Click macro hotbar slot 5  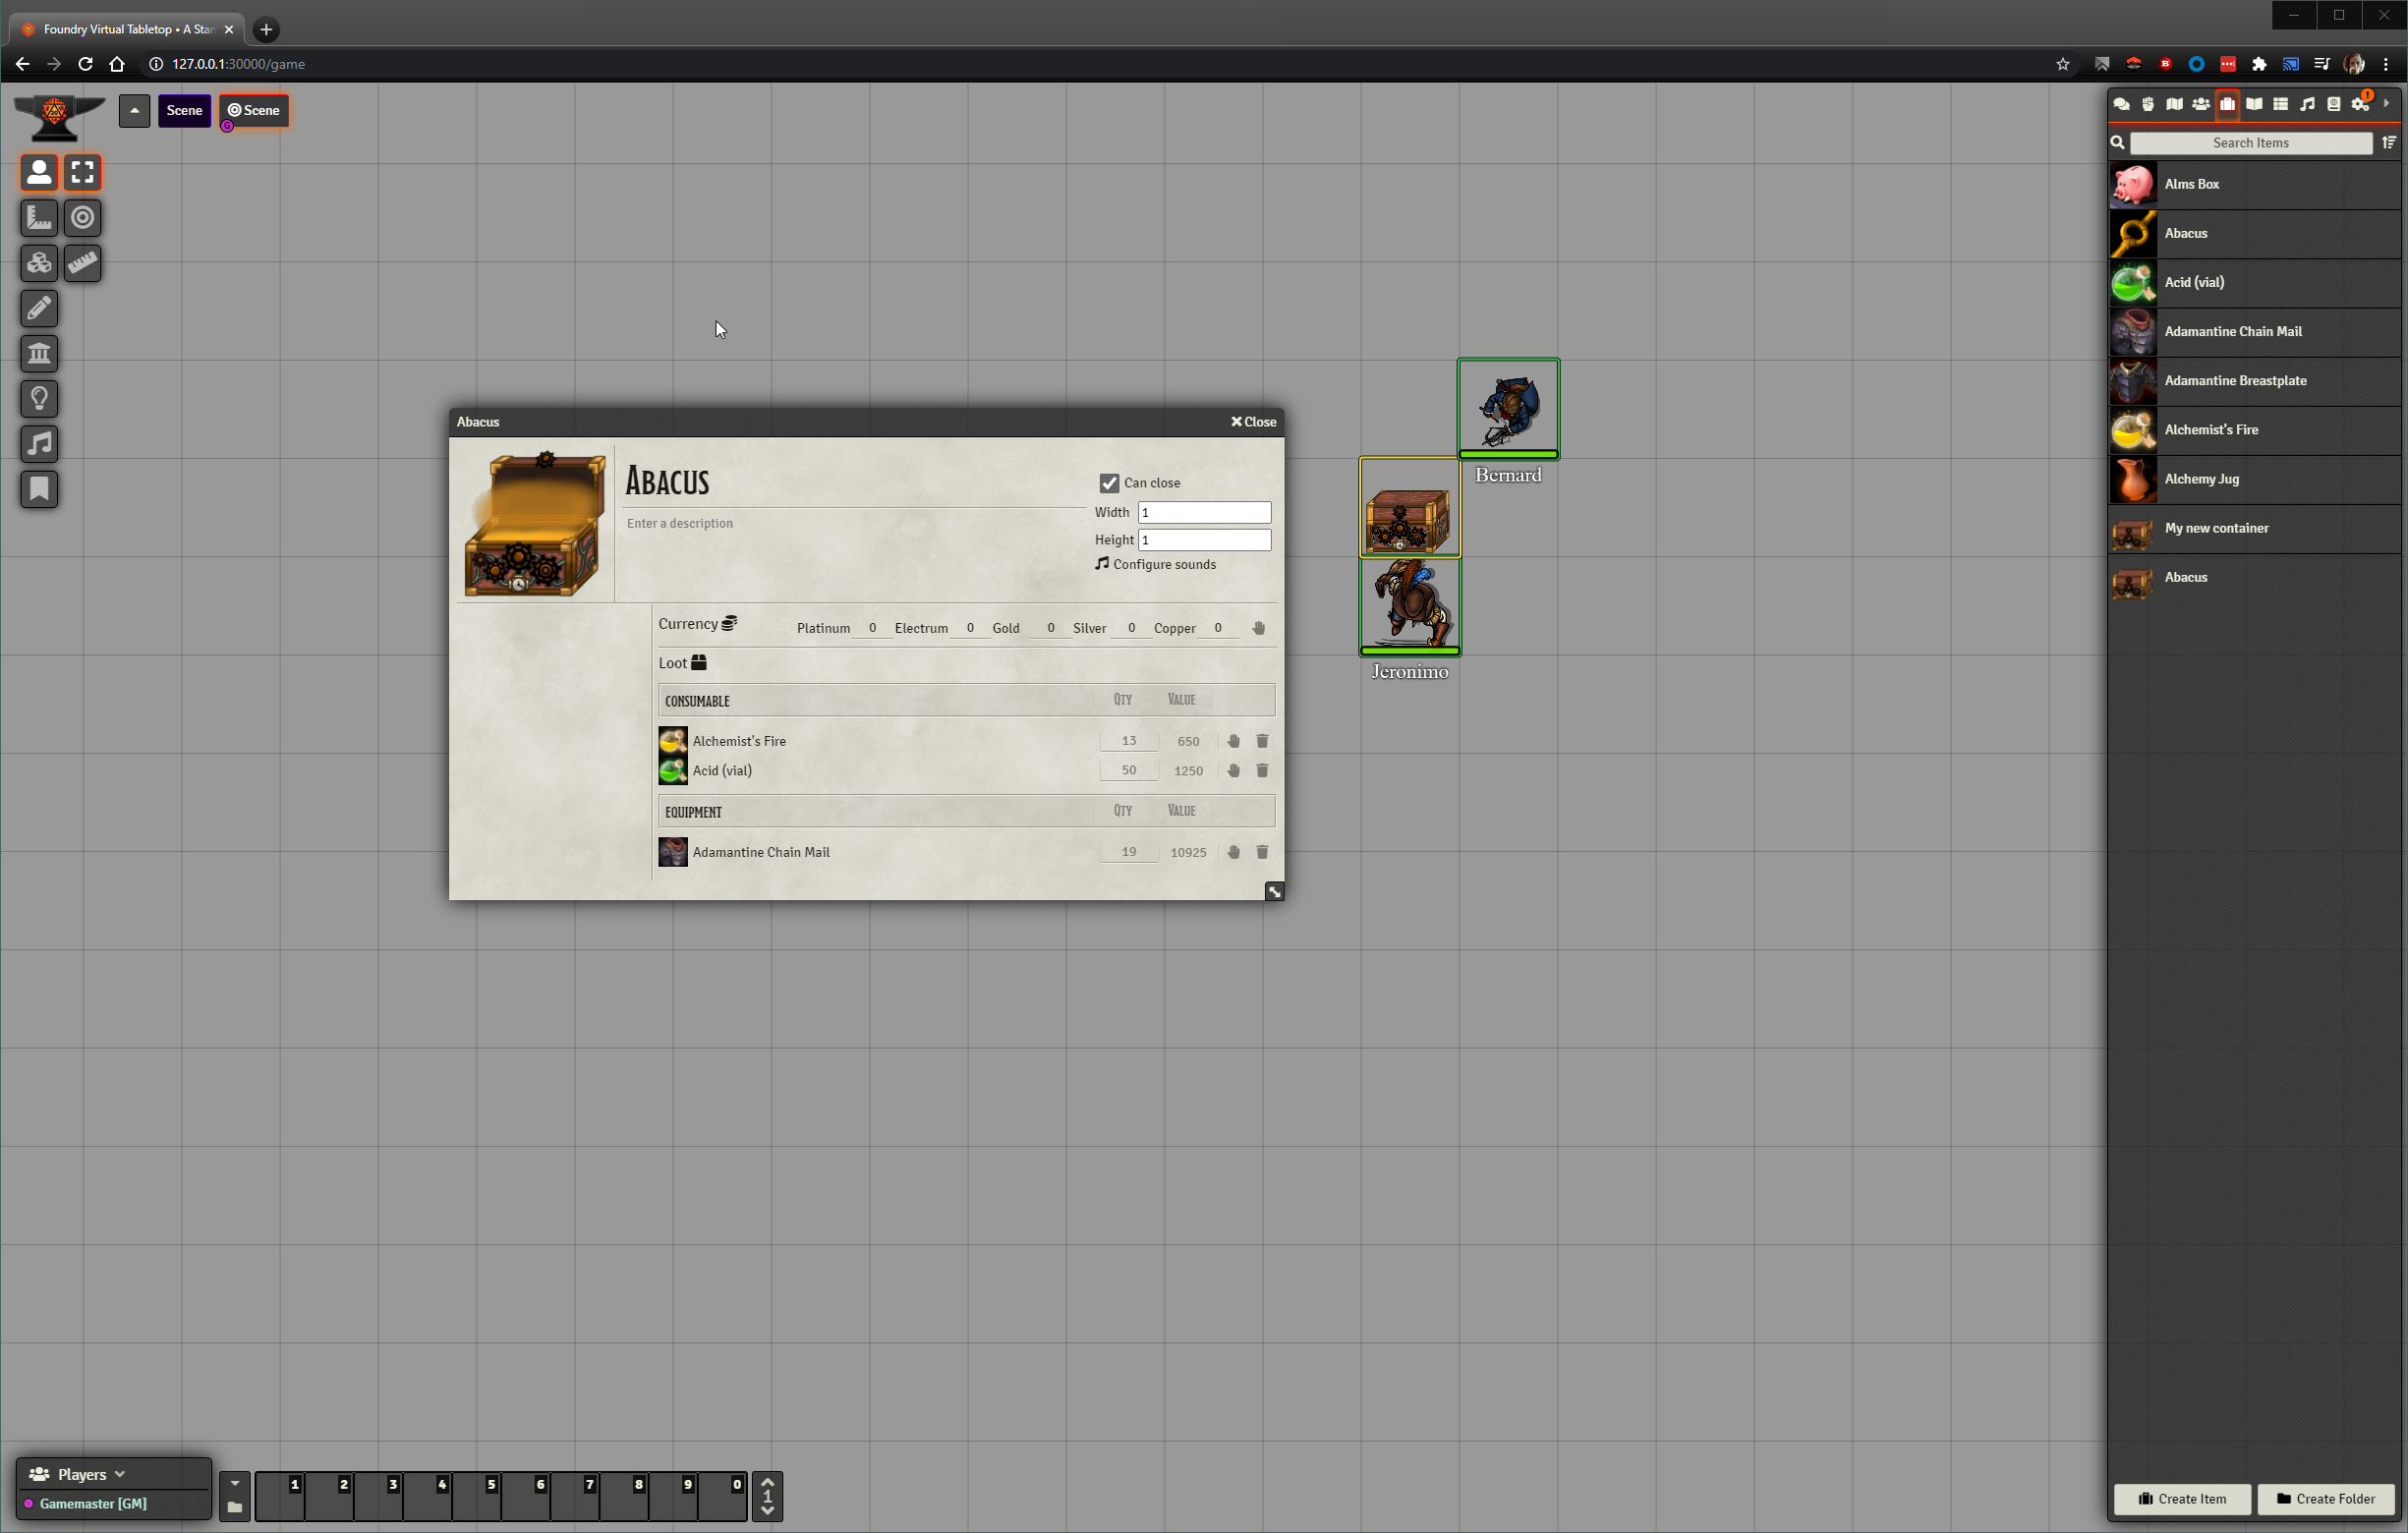point(477,1497)
